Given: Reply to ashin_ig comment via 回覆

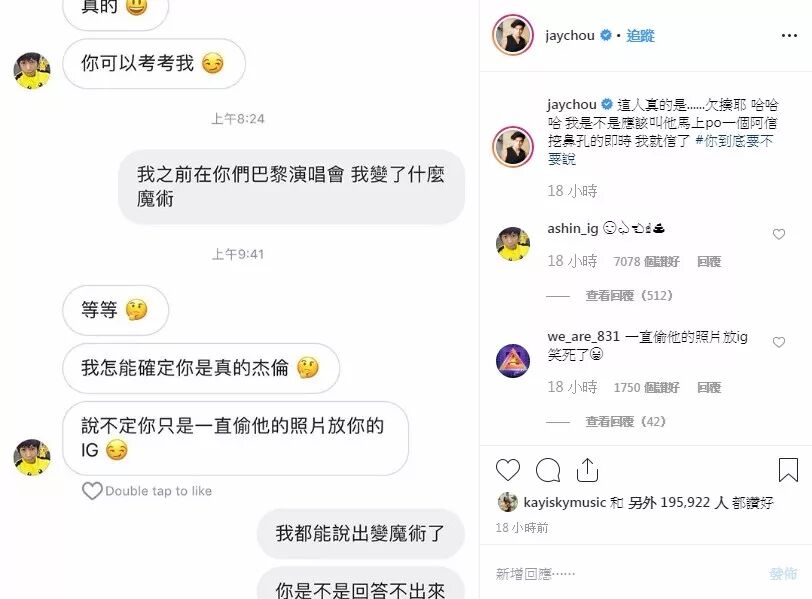Looking at the screenshot, I should coord(709,262).
